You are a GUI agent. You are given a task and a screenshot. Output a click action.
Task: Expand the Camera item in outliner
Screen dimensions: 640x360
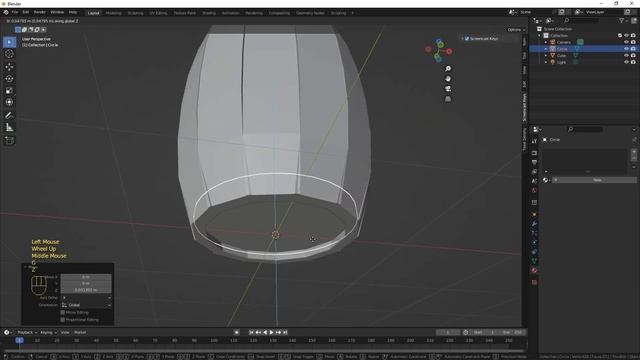(546, 42)
